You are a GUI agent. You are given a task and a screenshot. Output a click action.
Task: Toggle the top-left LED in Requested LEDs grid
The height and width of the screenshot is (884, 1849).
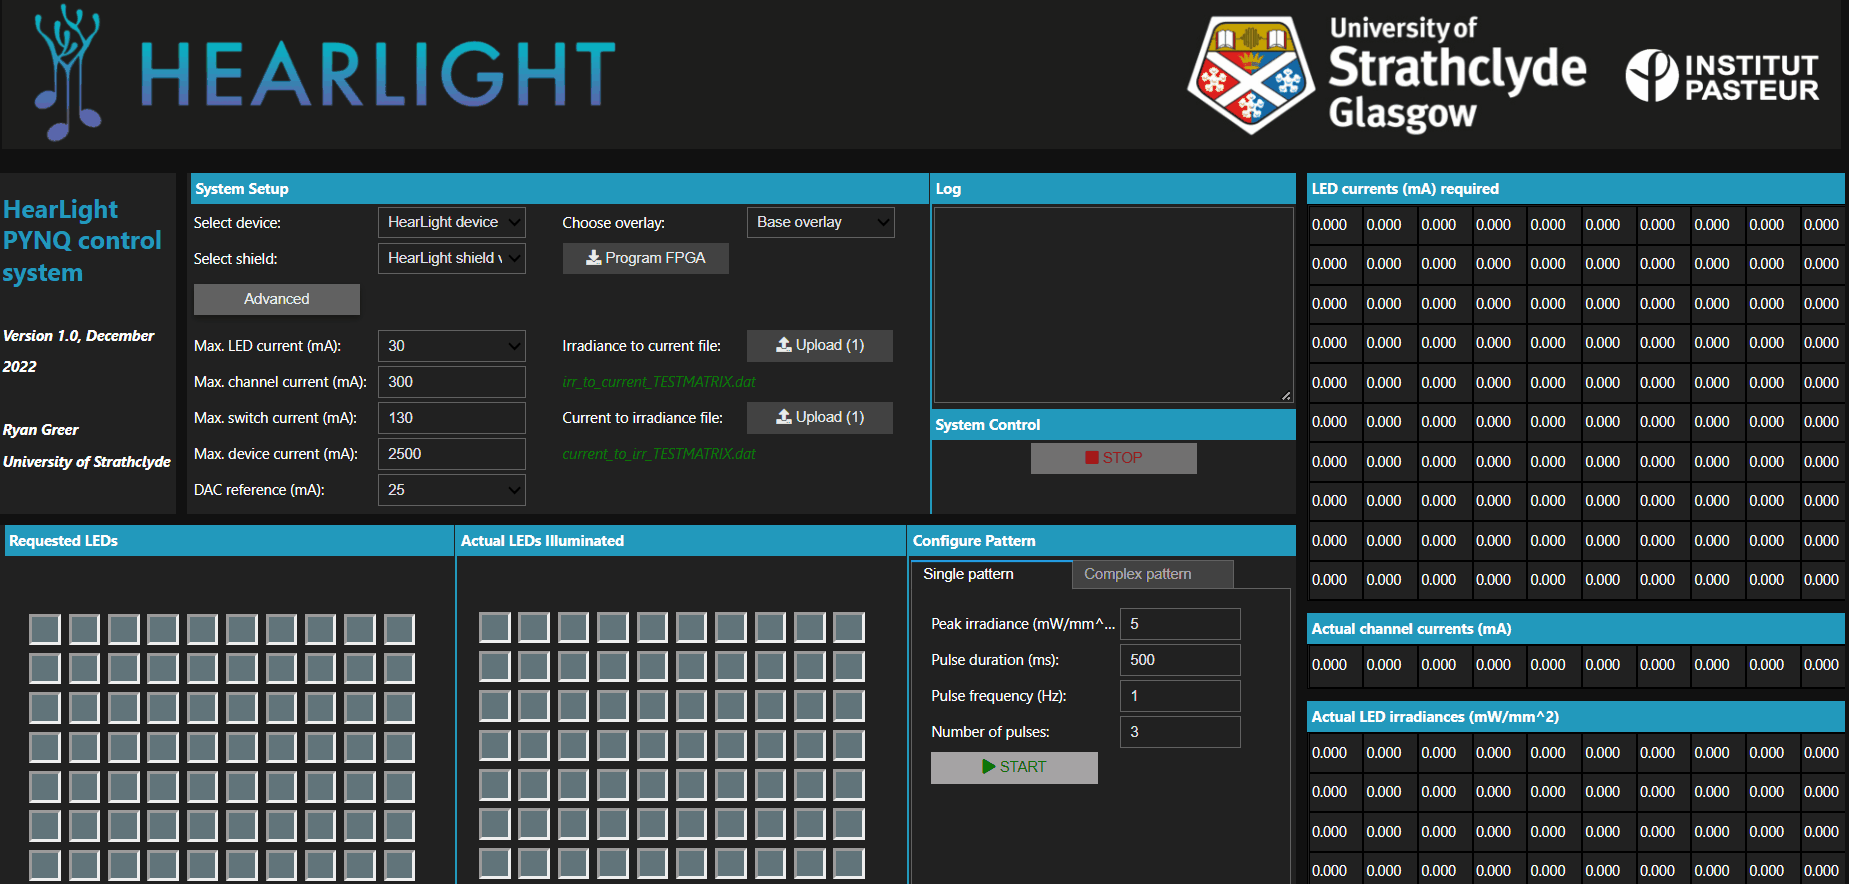45,629
